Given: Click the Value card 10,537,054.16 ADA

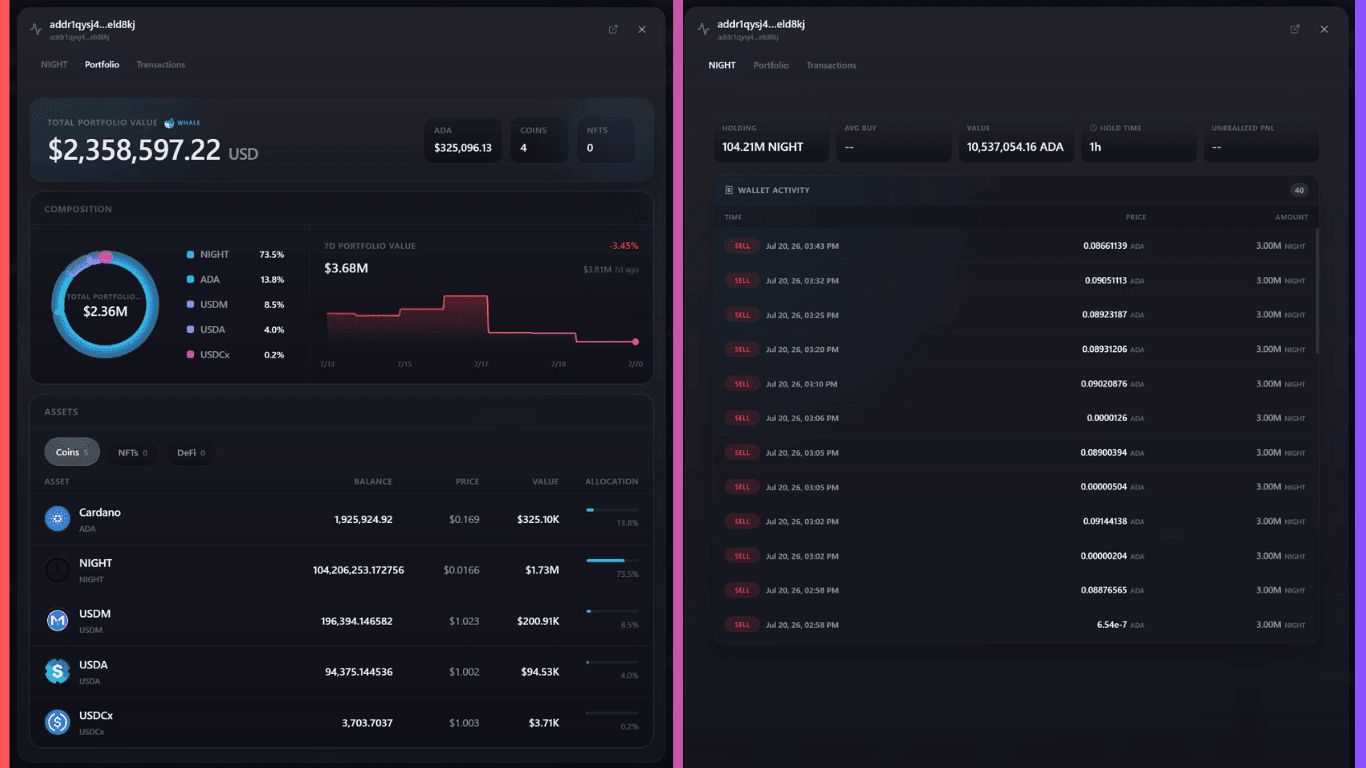Looking at the screenshot, I should tap(1015, 140).
